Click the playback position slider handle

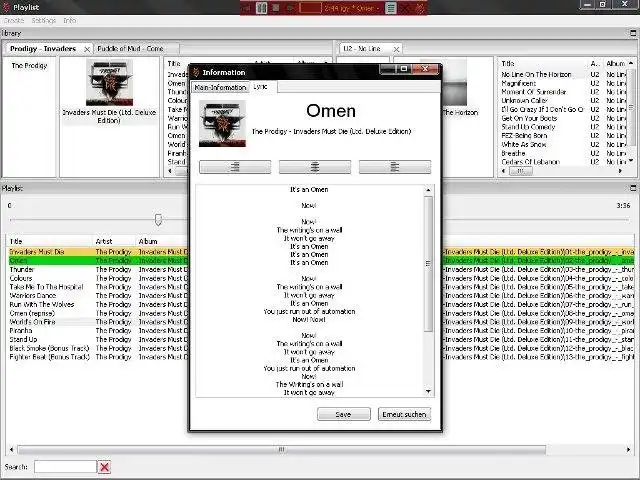(158, 220)
